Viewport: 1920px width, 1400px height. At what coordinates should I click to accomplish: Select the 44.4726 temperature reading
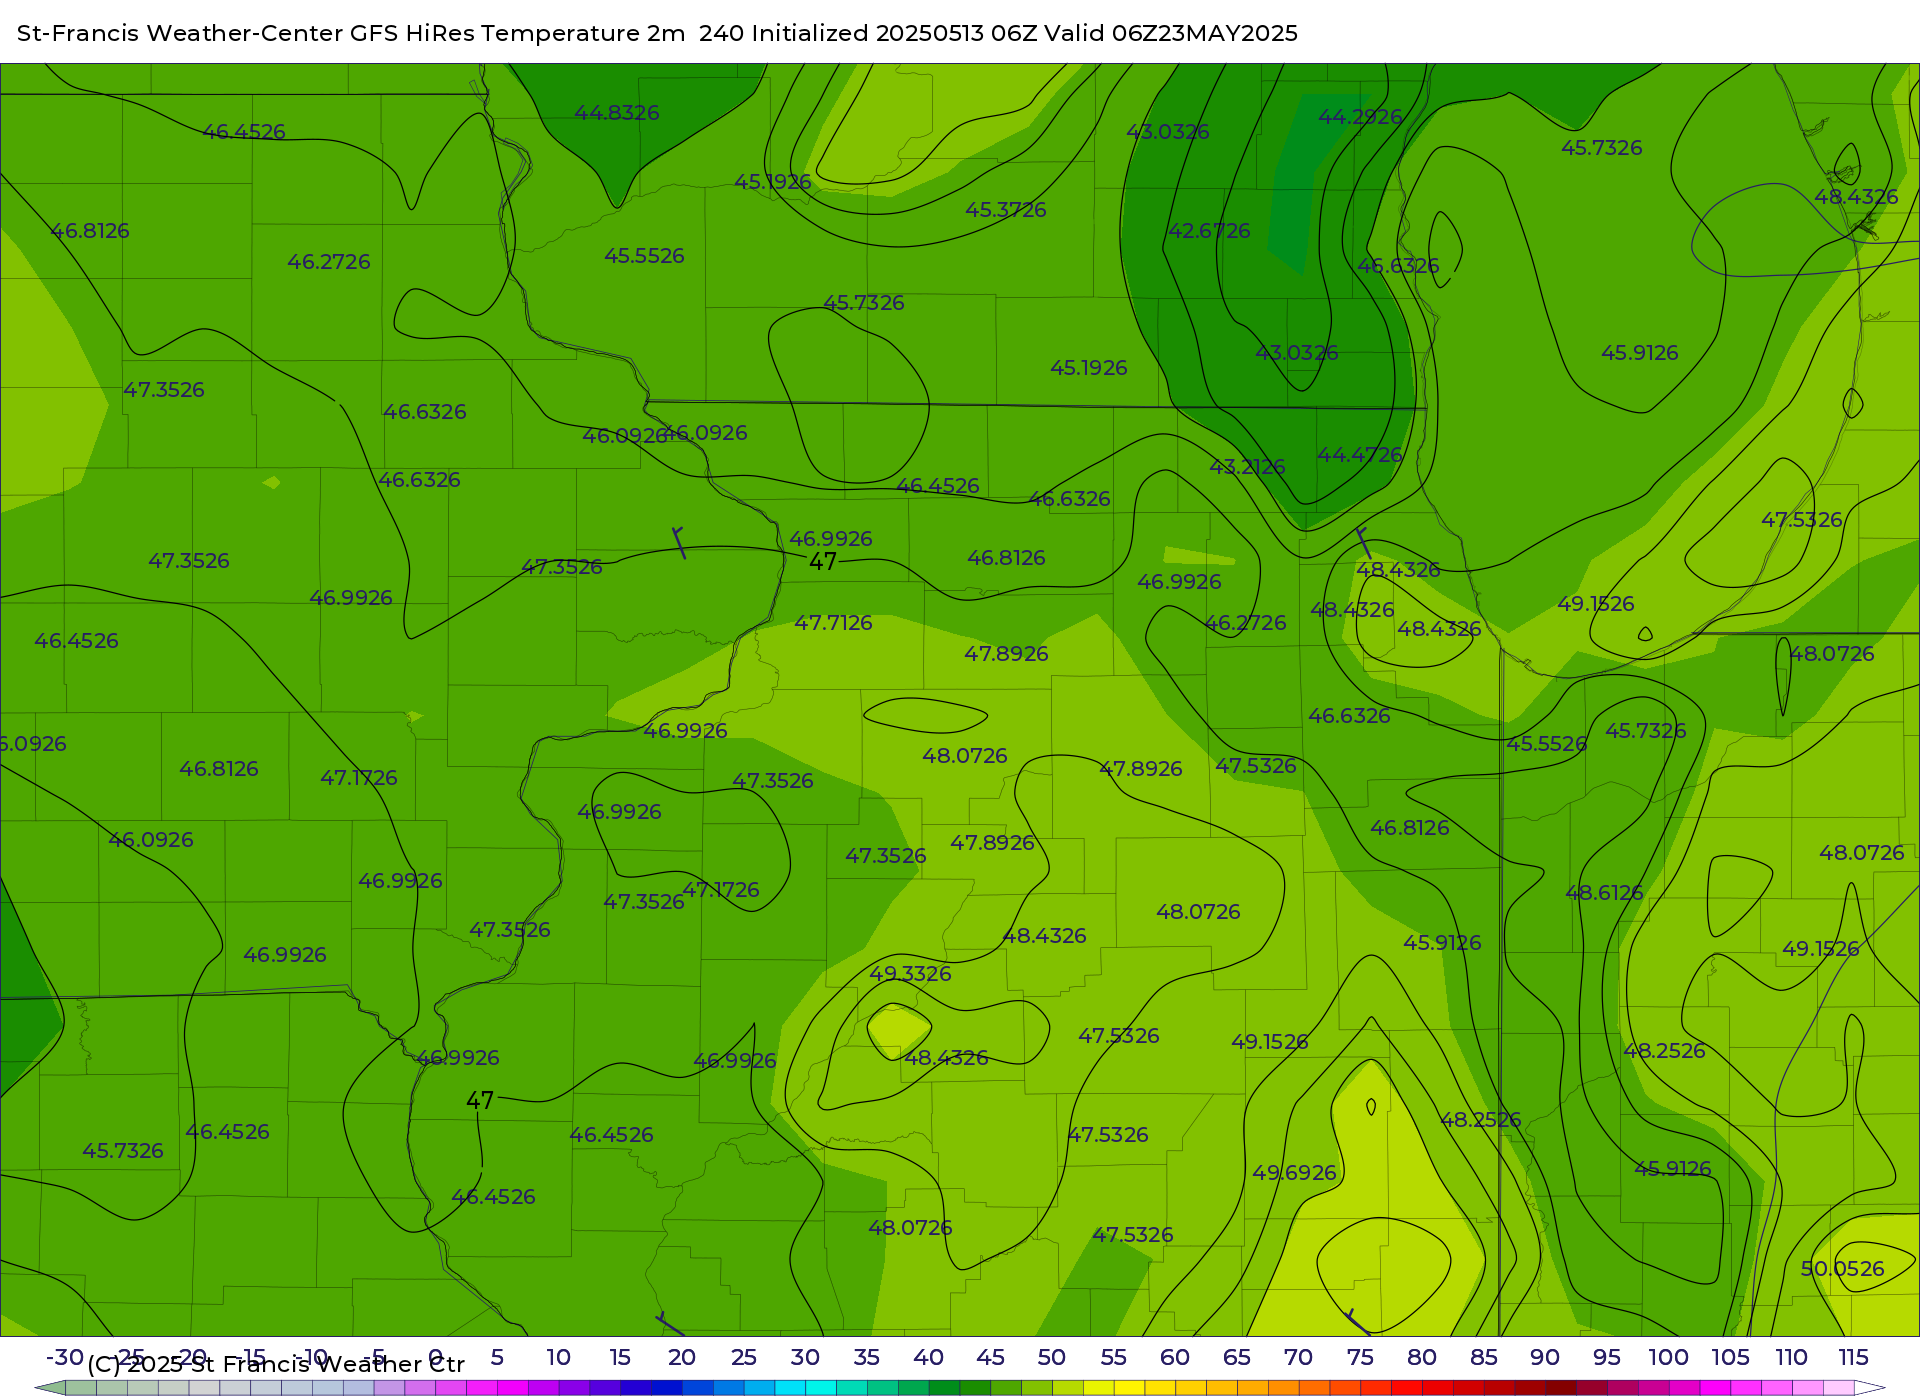click(x=1359, y=455)
